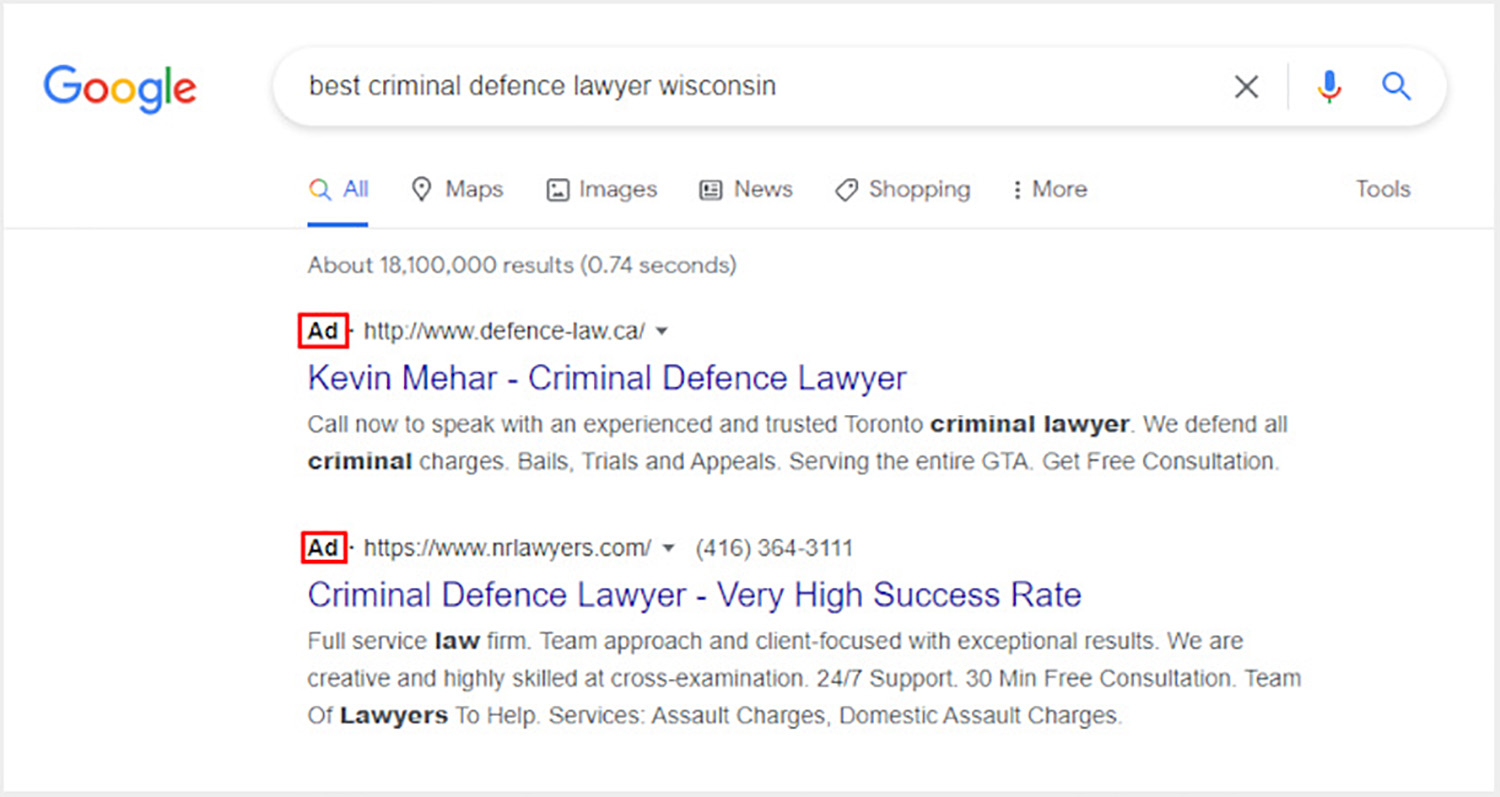Open Images search via its icon
This screenshot has width=1500, height=797.
(x=557, y=189)
